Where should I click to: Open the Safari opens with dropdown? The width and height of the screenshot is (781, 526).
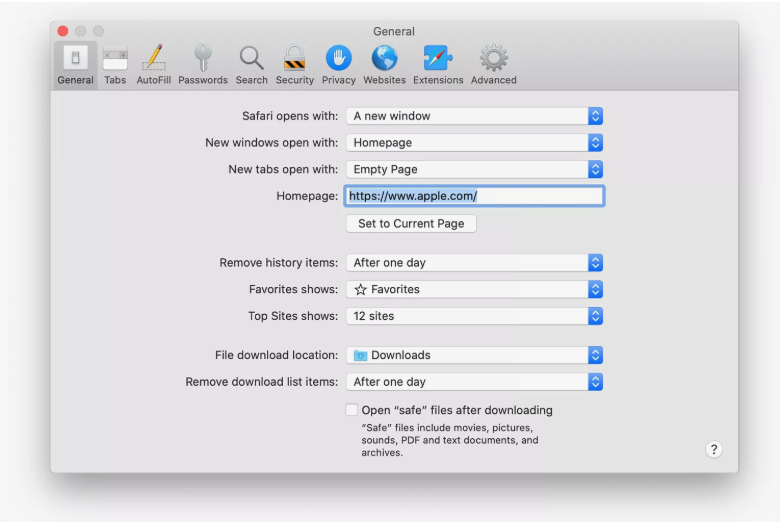click(475, 116)
